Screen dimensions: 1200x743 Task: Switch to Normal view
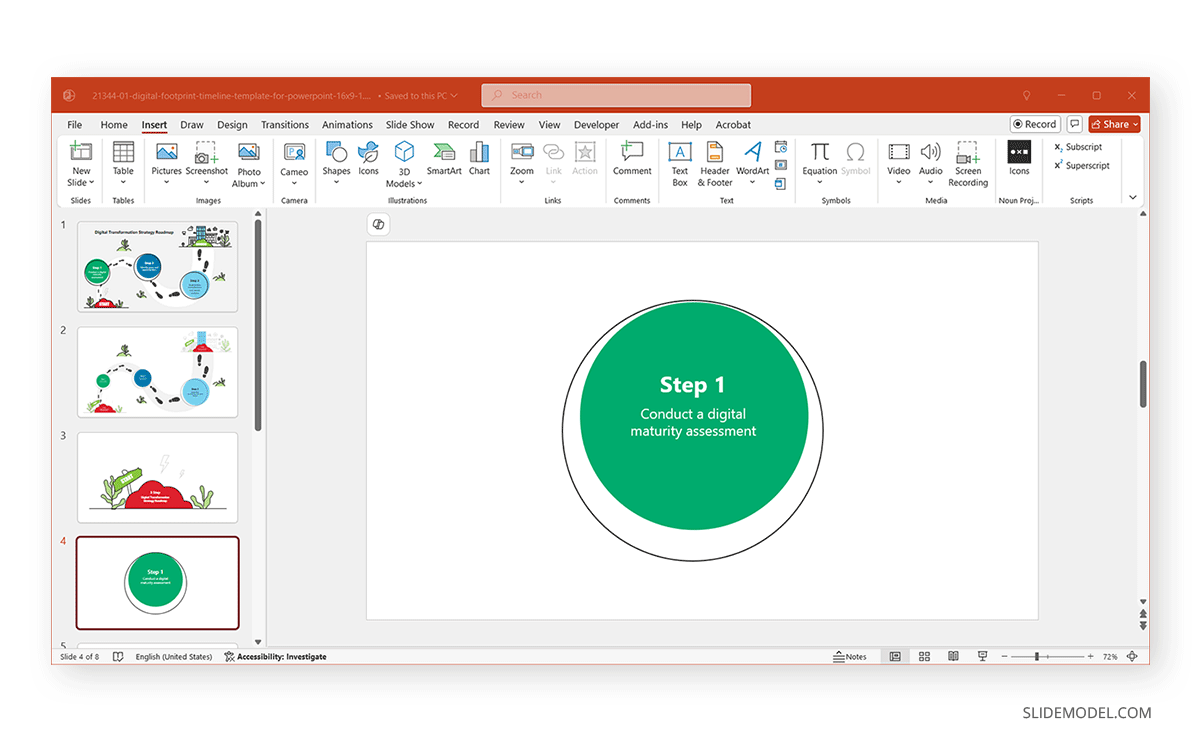coord(895,657)
